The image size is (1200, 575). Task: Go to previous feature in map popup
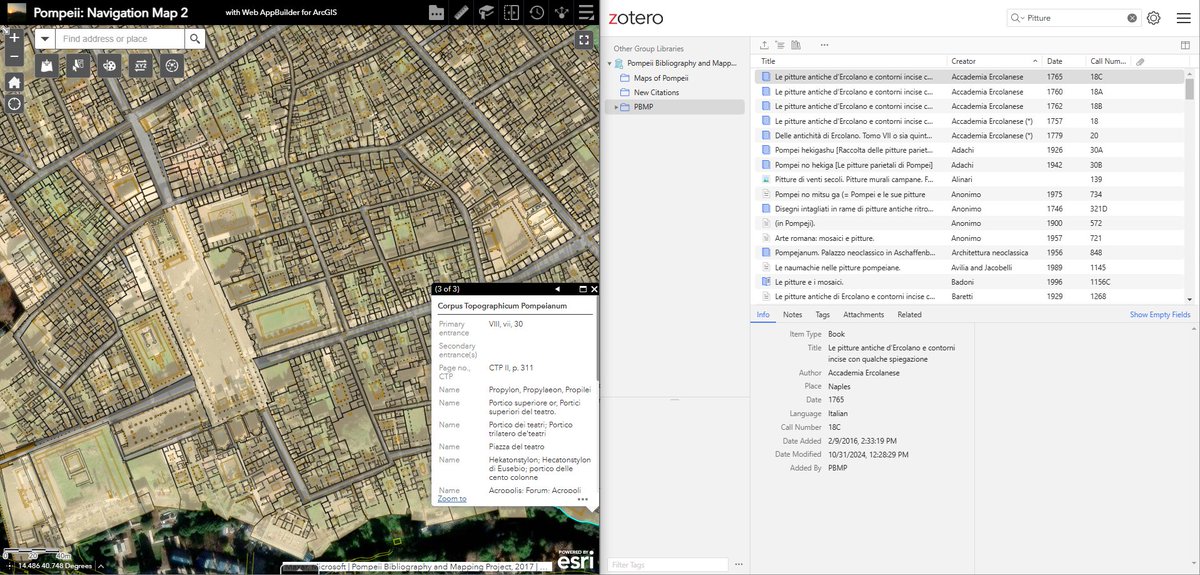[x=557, y=289]
